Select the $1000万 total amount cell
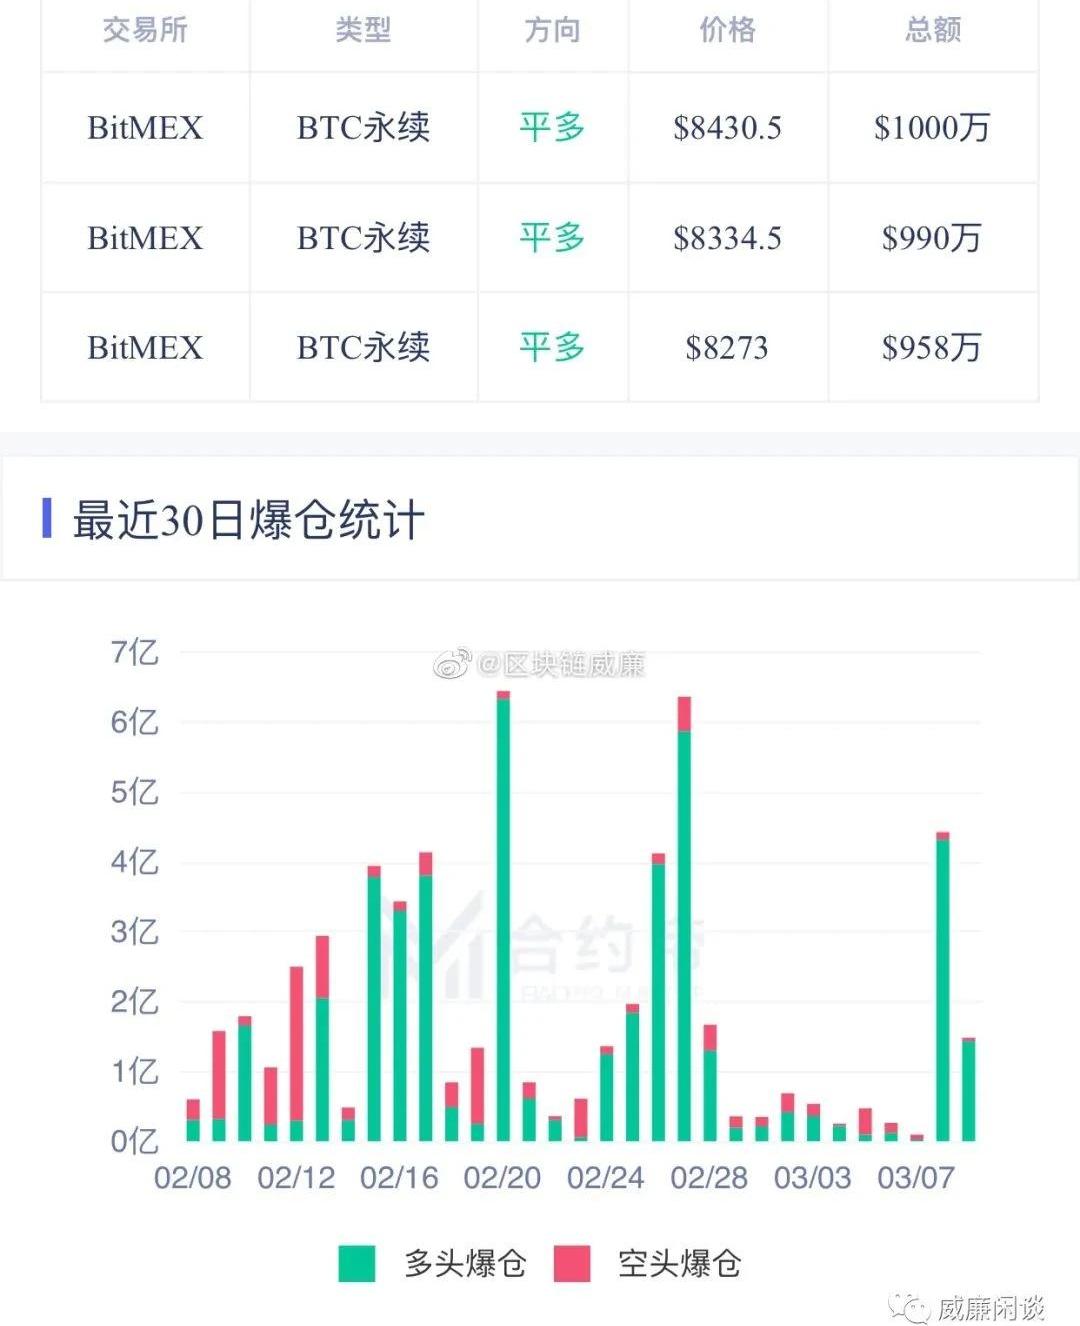The height and width of the screenshot is (1326, 1080). tap(932, 127)
